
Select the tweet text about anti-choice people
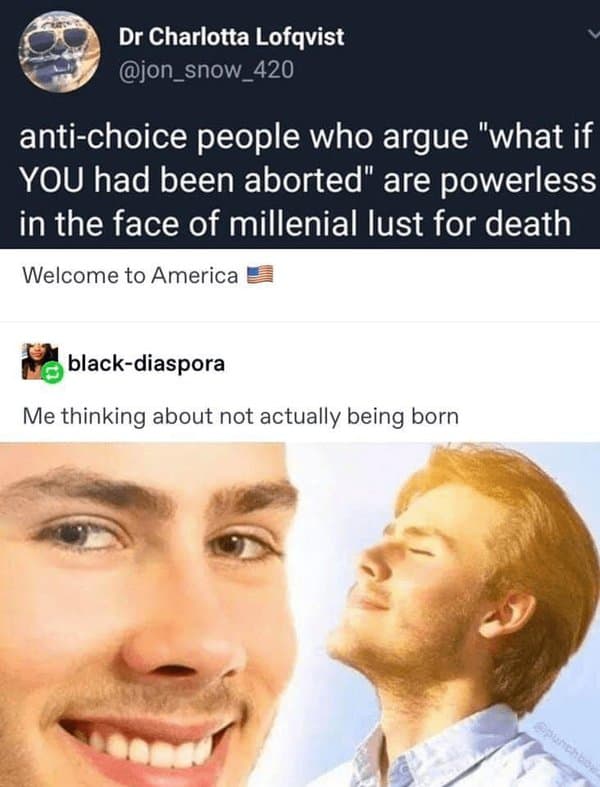coord(306,179)
